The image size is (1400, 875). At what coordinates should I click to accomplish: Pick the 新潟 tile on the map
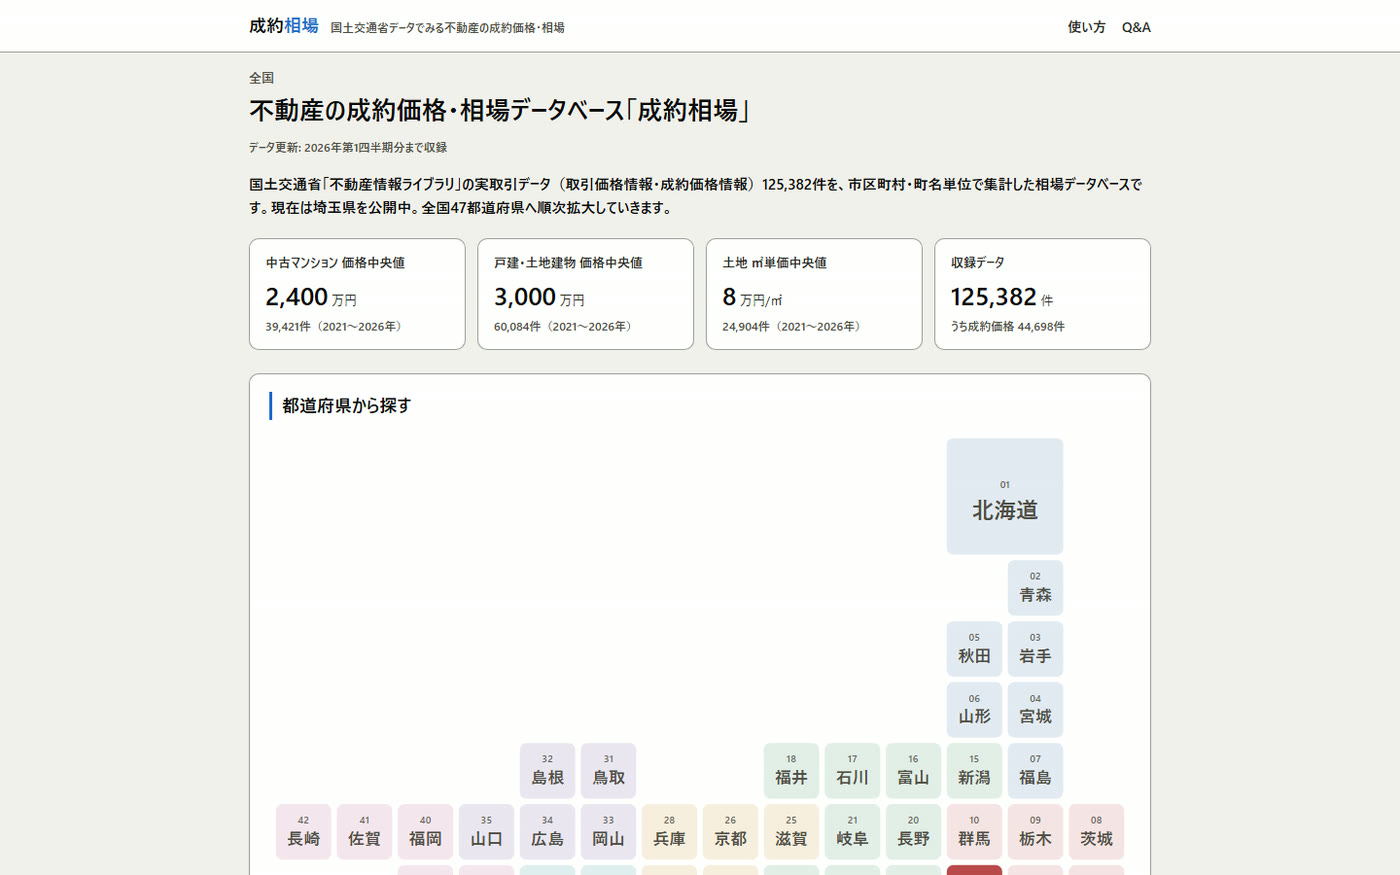point(974,771)
